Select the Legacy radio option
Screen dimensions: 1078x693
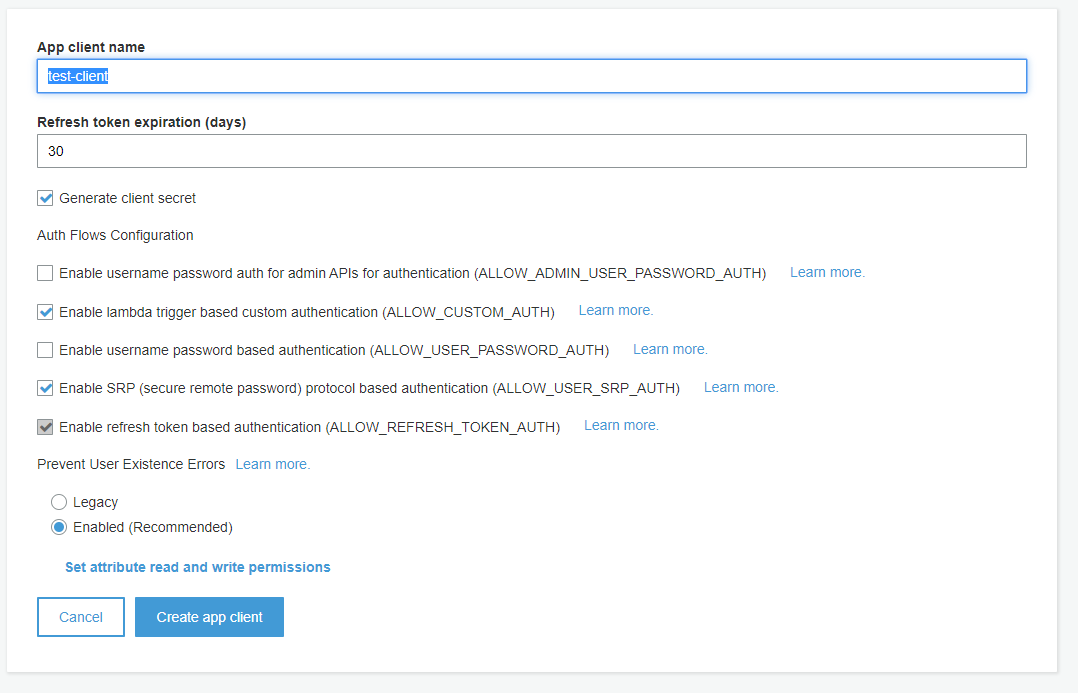(x=59, y=502)
